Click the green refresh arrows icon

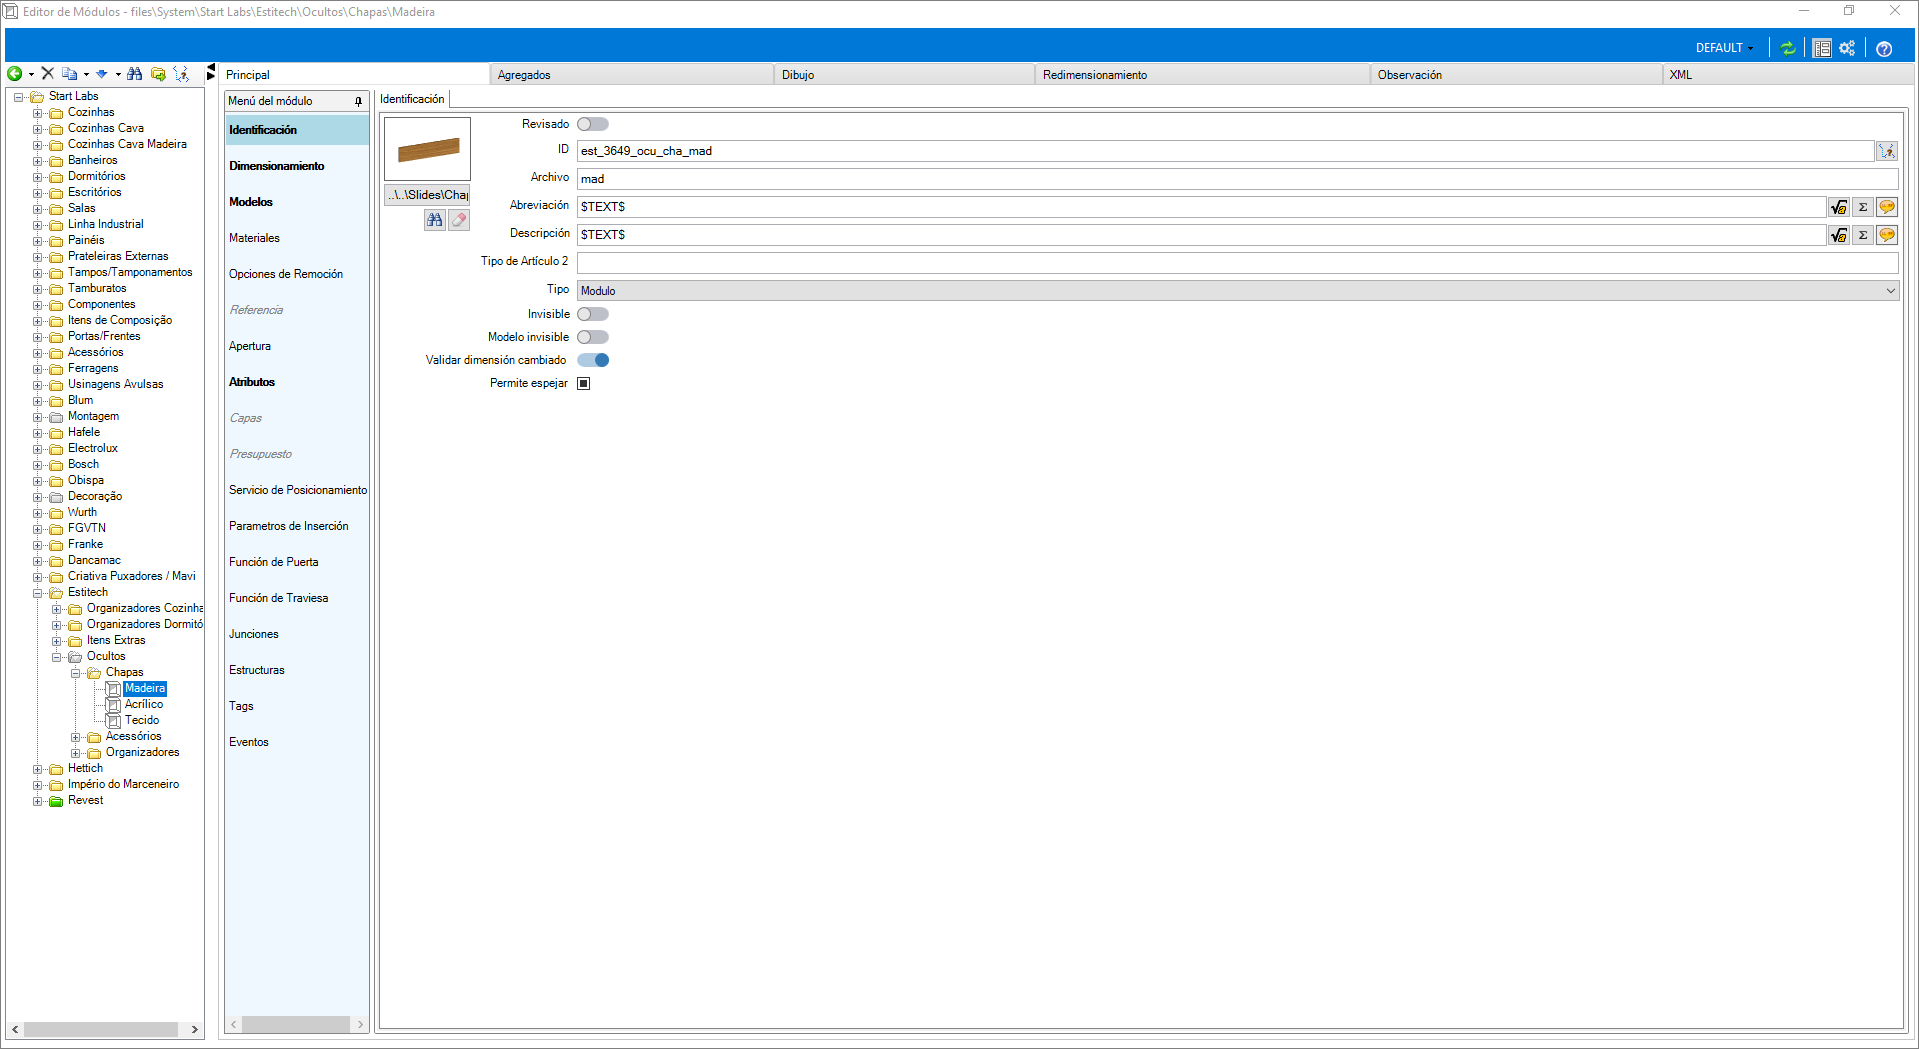click(1788, 48)
